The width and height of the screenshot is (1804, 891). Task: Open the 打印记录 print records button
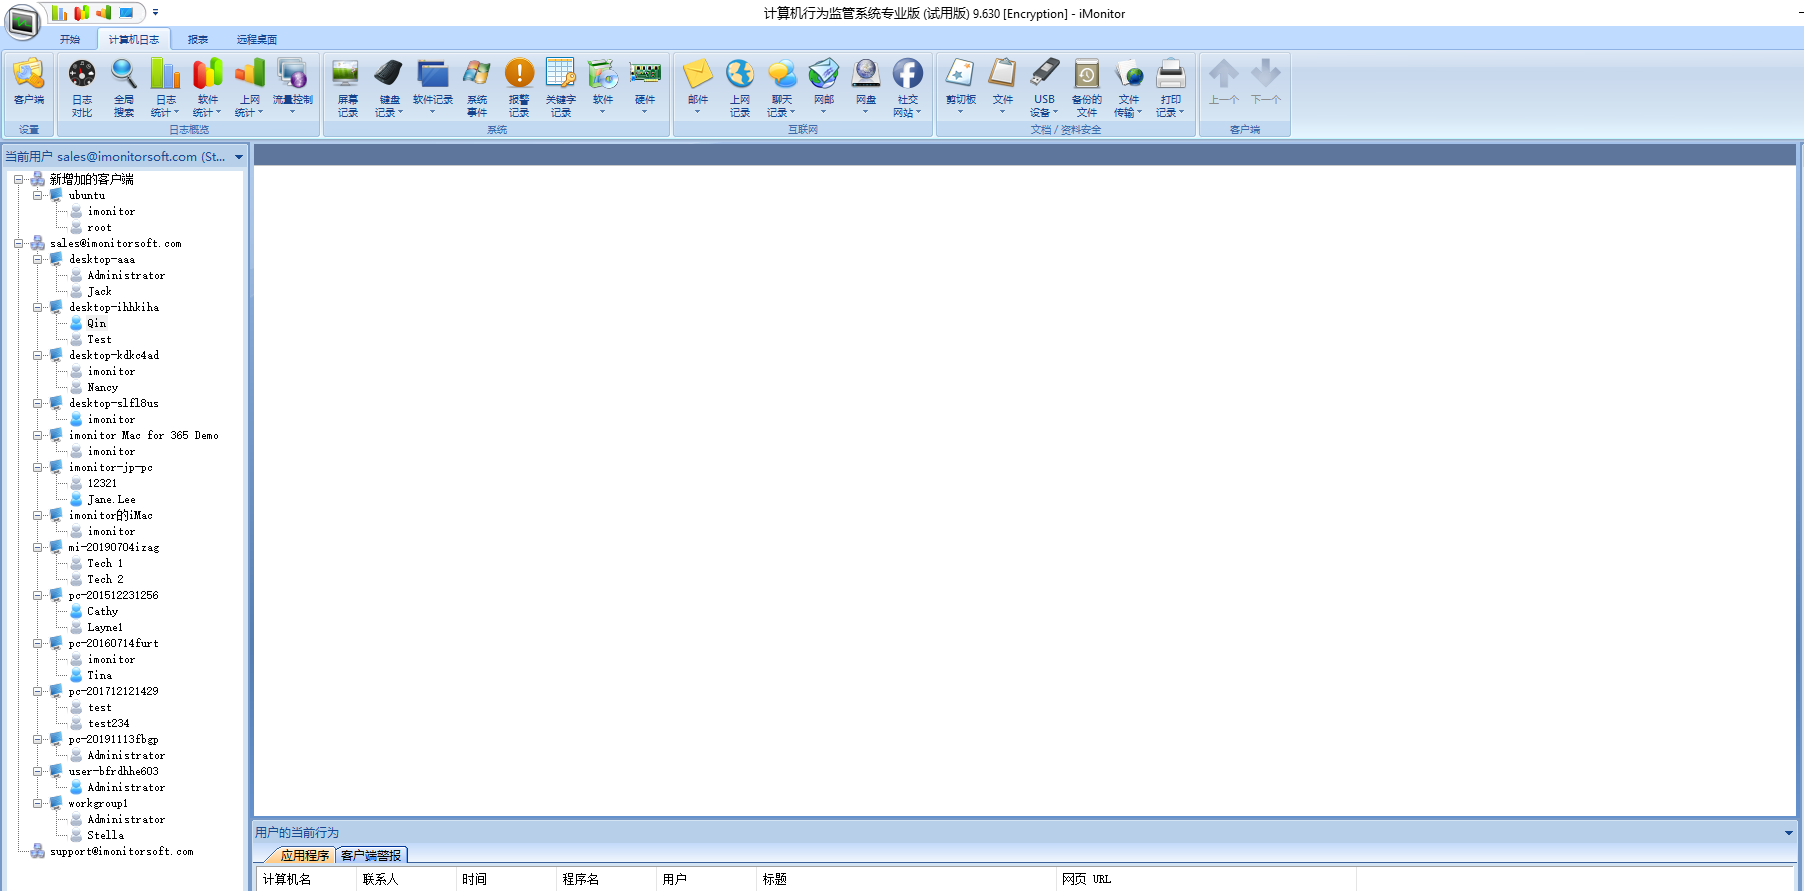tap(1171, 87)
